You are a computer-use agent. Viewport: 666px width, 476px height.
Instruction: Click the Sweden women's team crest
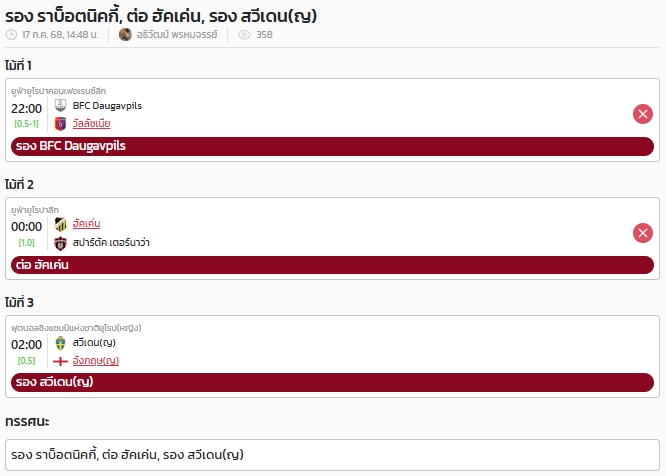tap(60, 343)
